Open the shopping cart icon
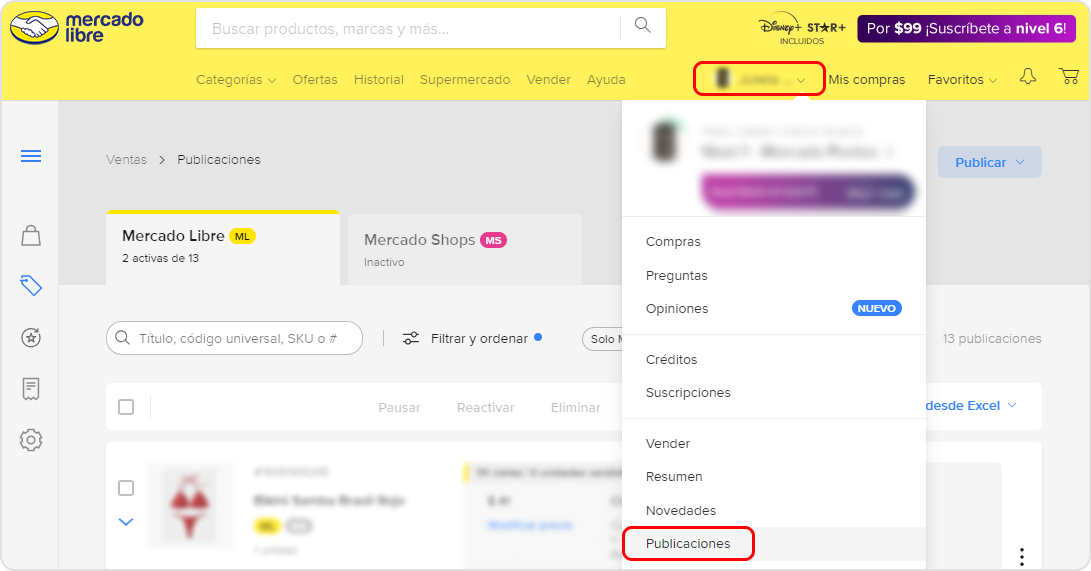This screenshot has height=571, width=1091. click(x=1069, y=77)
